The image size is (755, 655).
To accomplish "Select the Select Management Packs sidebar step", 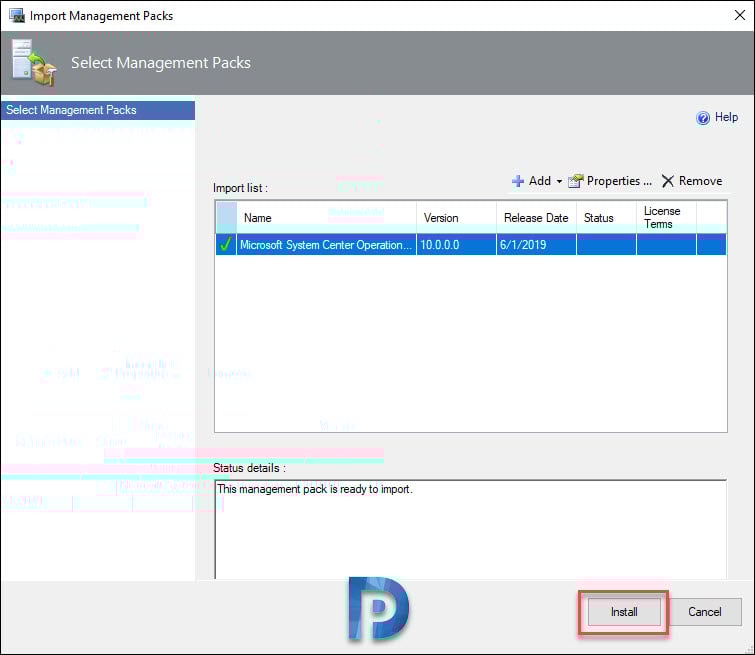I will [x=98, y=110].
